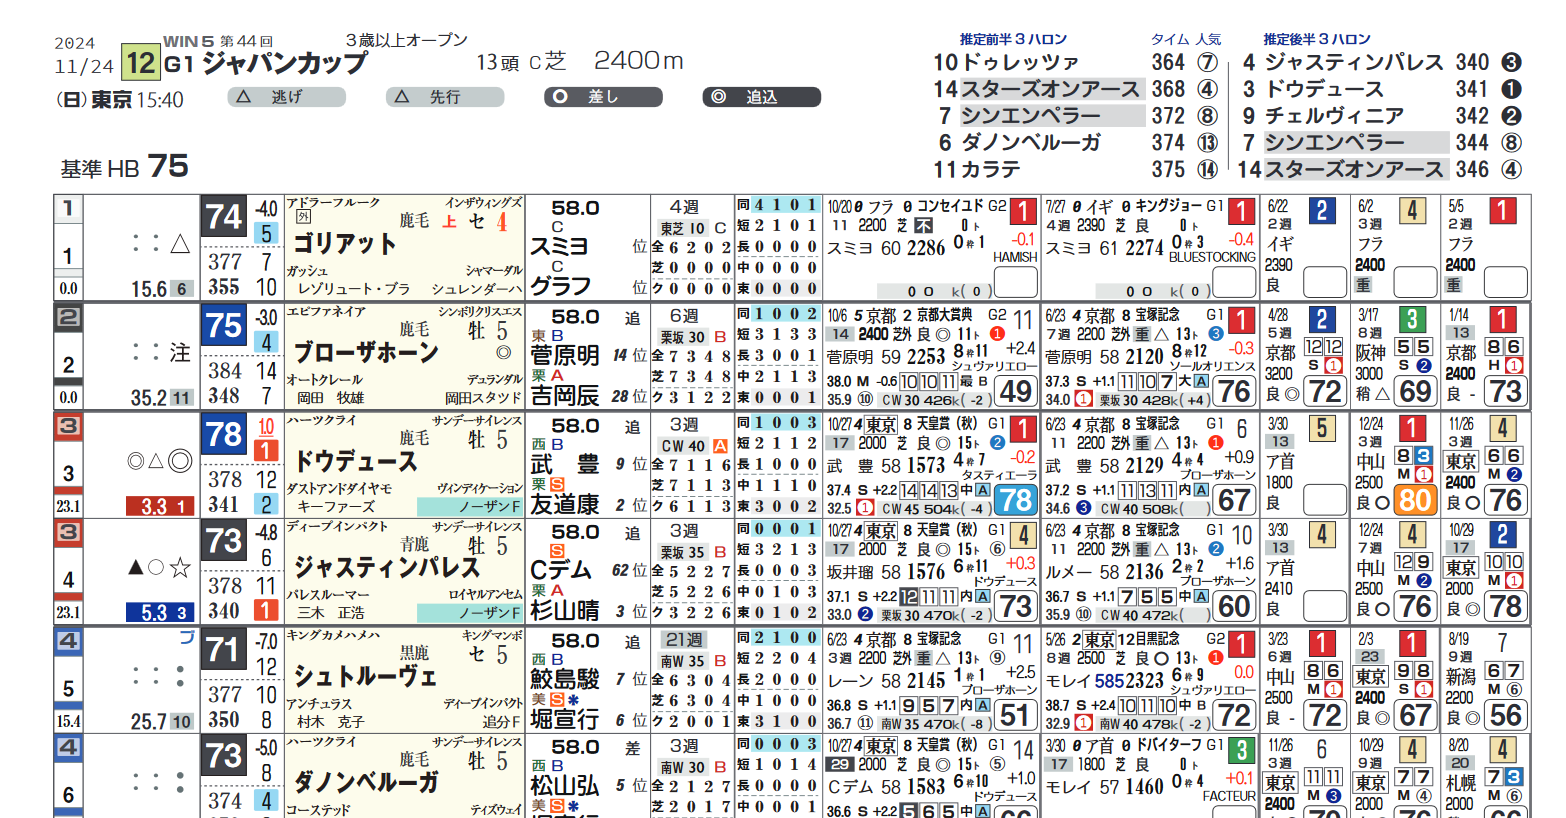Click the 基準HB 75 heading
1566x818 pixels.
pos(125,166)
